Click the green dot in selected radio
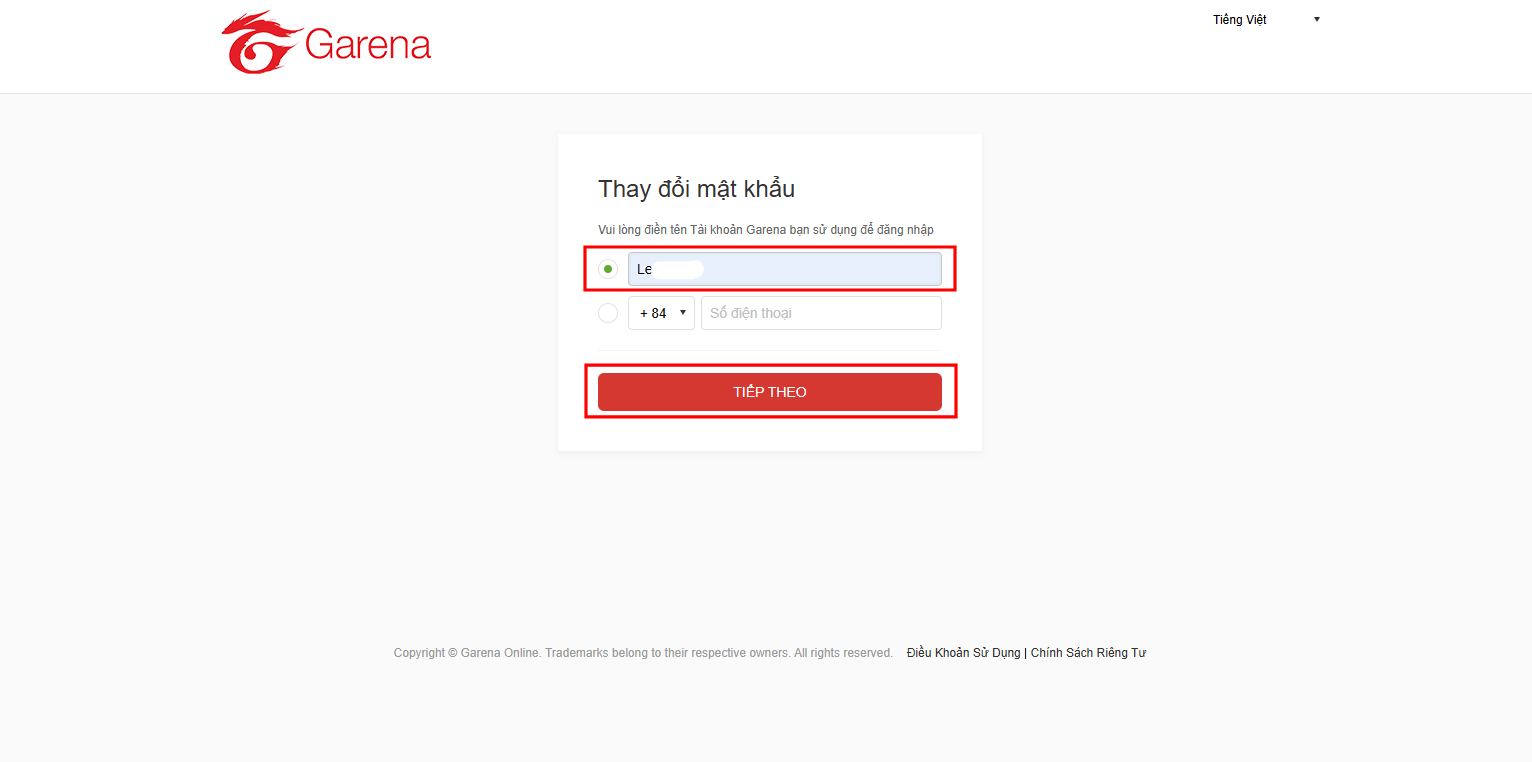Viewport: 1532px width, 762px height. [x=608, y=269]
